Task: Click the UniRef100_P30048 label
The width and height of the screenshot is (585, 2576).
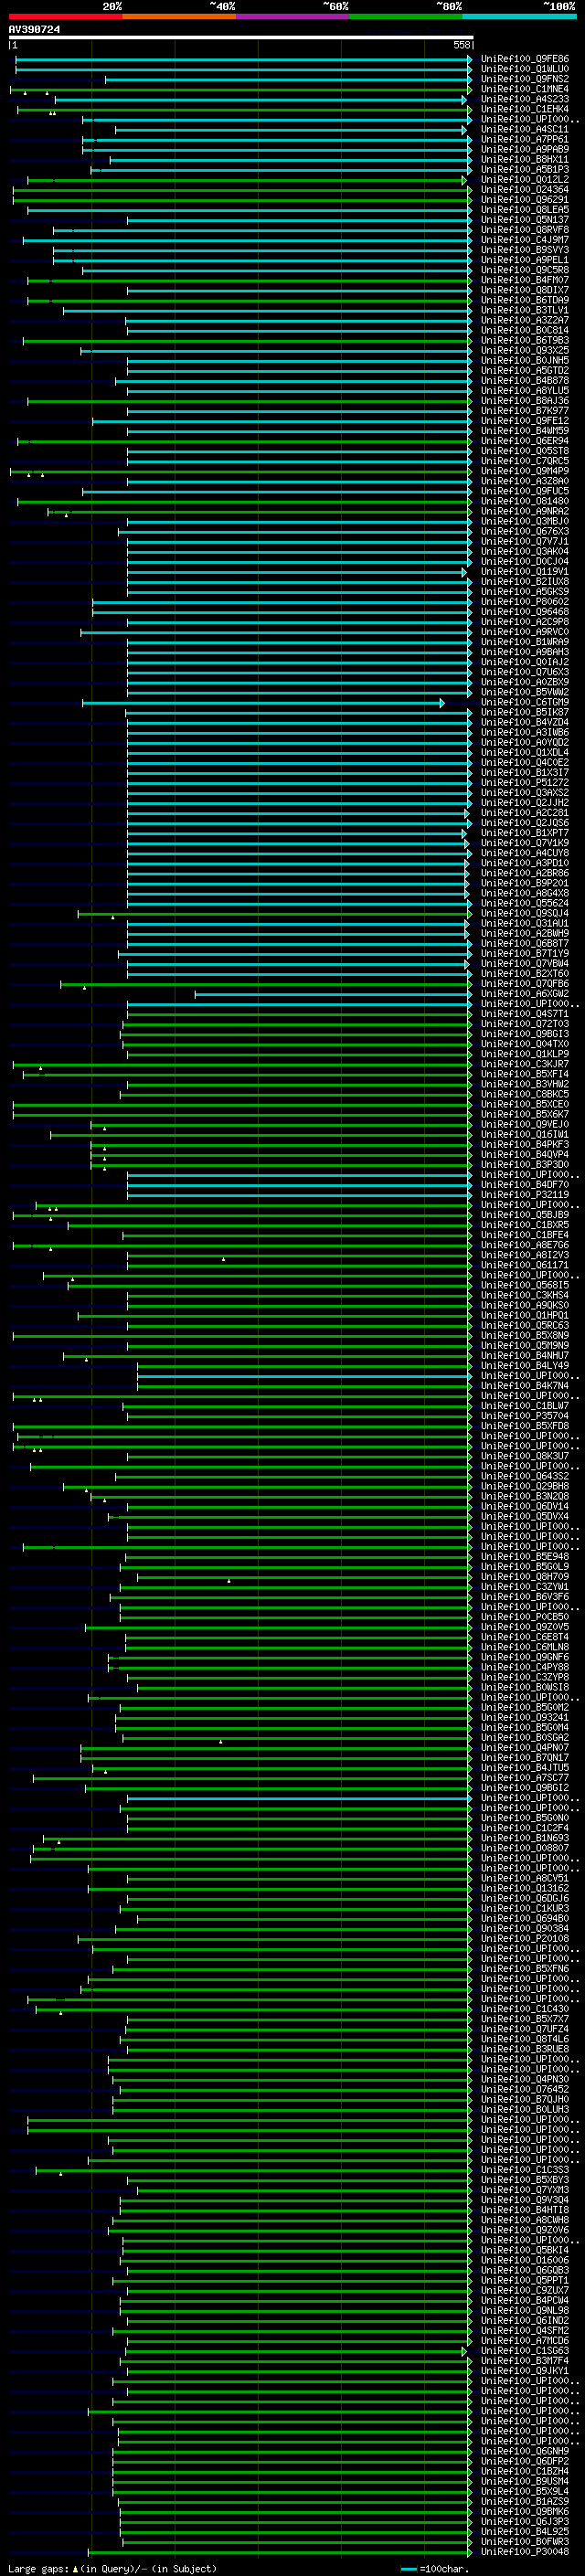Action: click(524, 2552)
